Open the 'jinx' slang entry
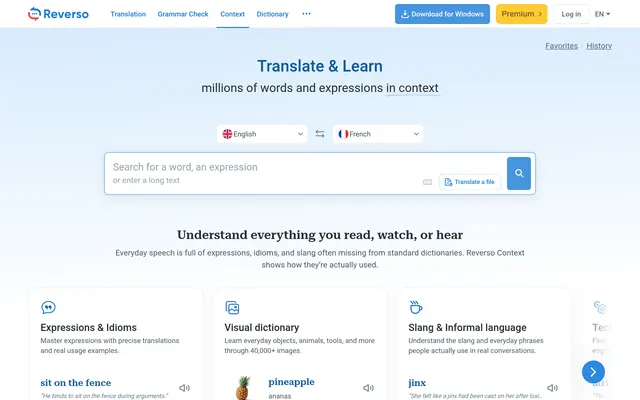The image size is (640, 400). pyautogui.click(x=417, y=382)
